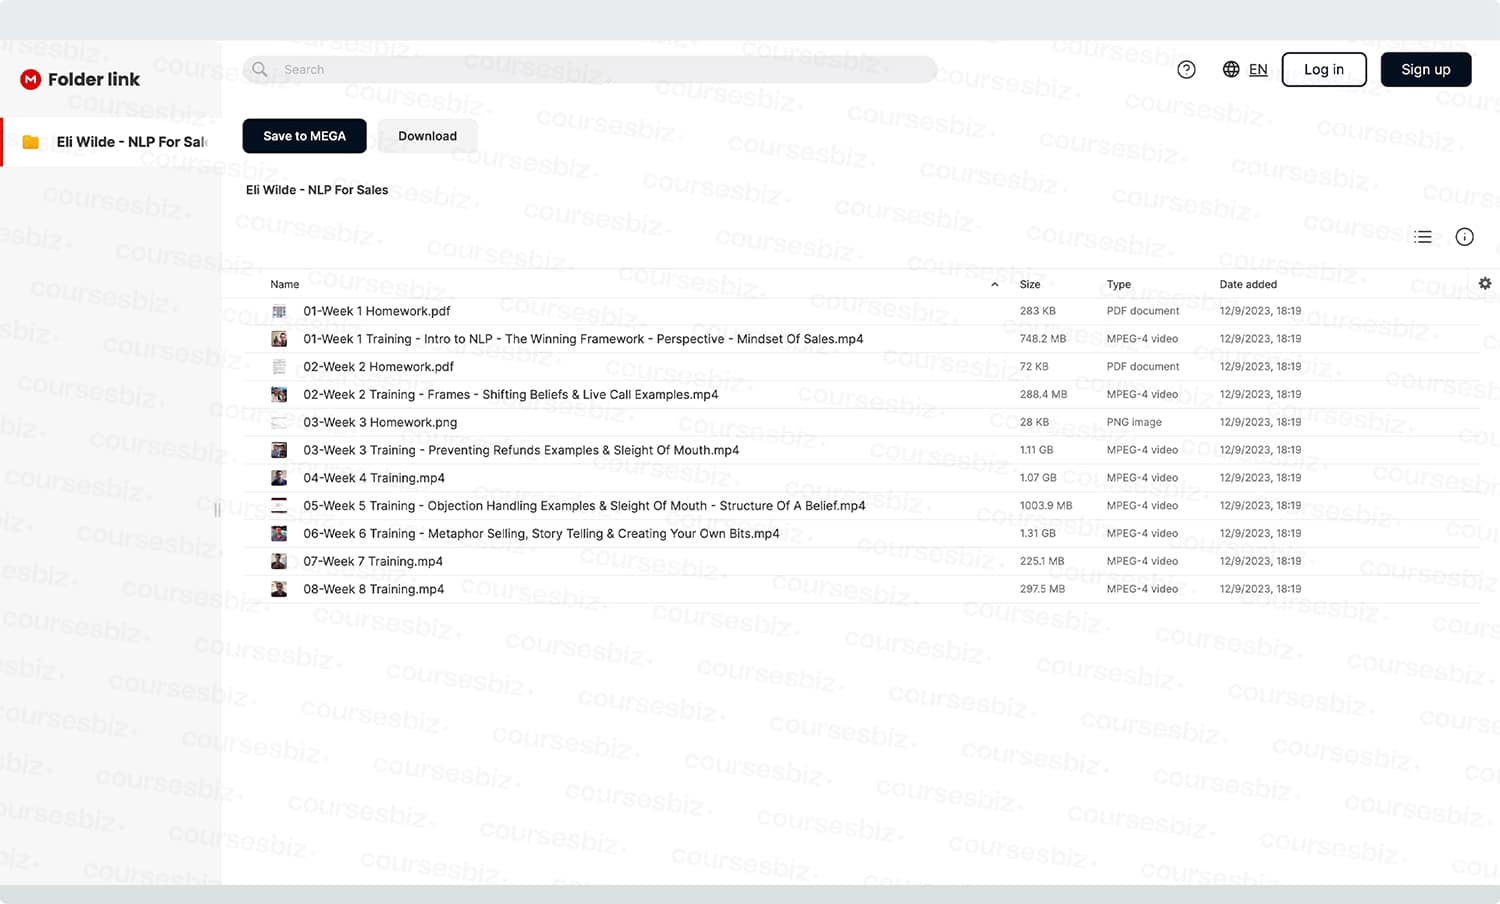The image size is (1500, 904).
Task: Click thumbnail of 01-Week 1 Training video
Action: pos(279,339)
